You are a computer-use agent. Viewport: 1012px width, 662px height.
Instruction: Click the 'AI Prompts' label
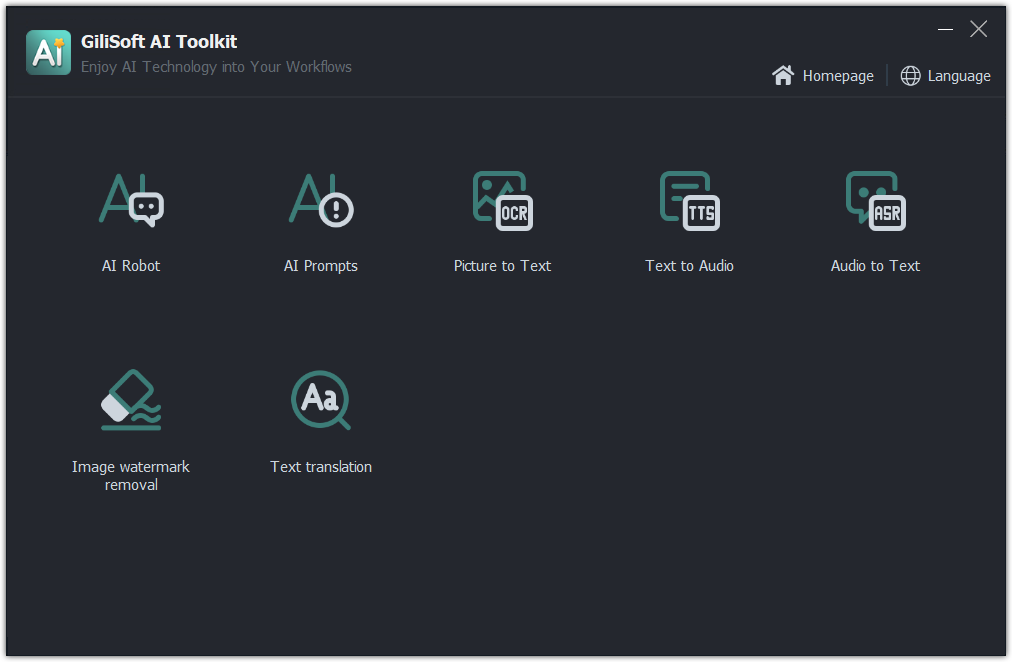click(321, 266)
